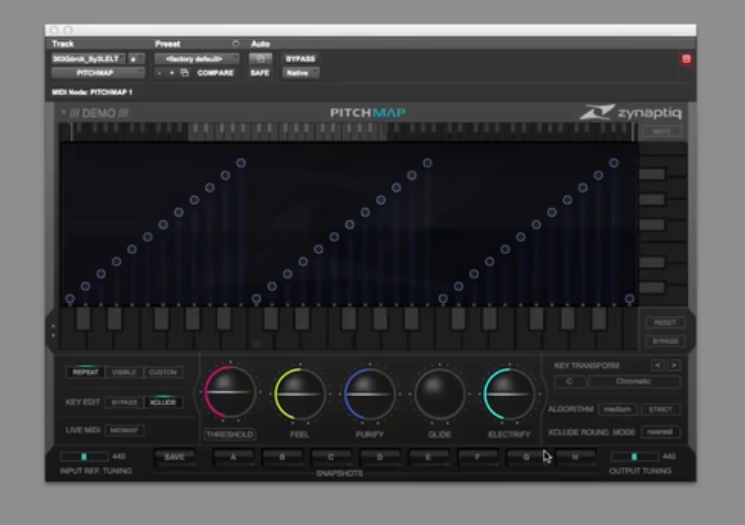This screenshot has width=745, height=525.
Task: Select snapshot C
Action: pos(331,457)
